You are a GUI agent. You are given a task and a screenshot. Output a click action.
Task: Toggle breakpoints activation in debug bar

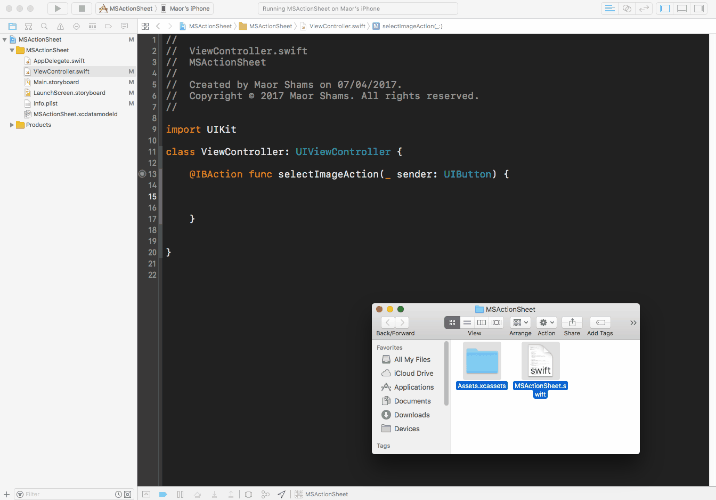click(163, 494)
